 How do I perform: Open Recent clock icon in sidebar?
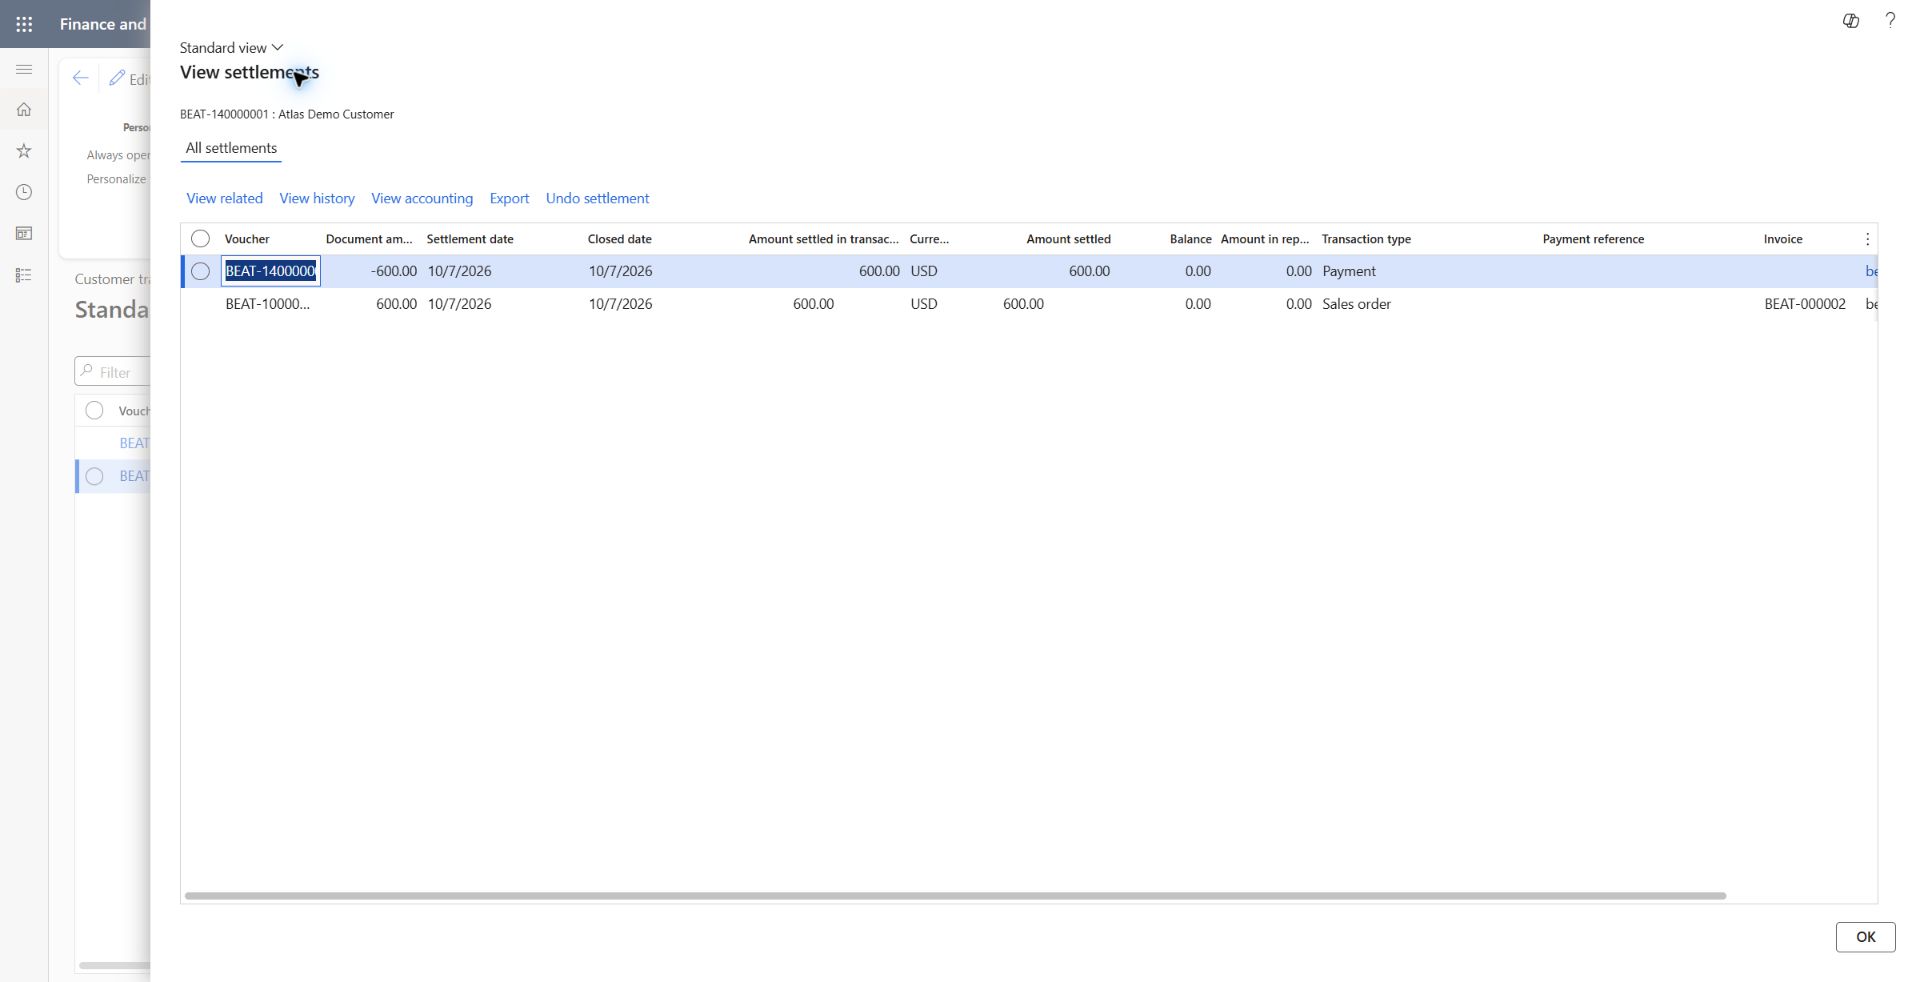click(24, 192)
